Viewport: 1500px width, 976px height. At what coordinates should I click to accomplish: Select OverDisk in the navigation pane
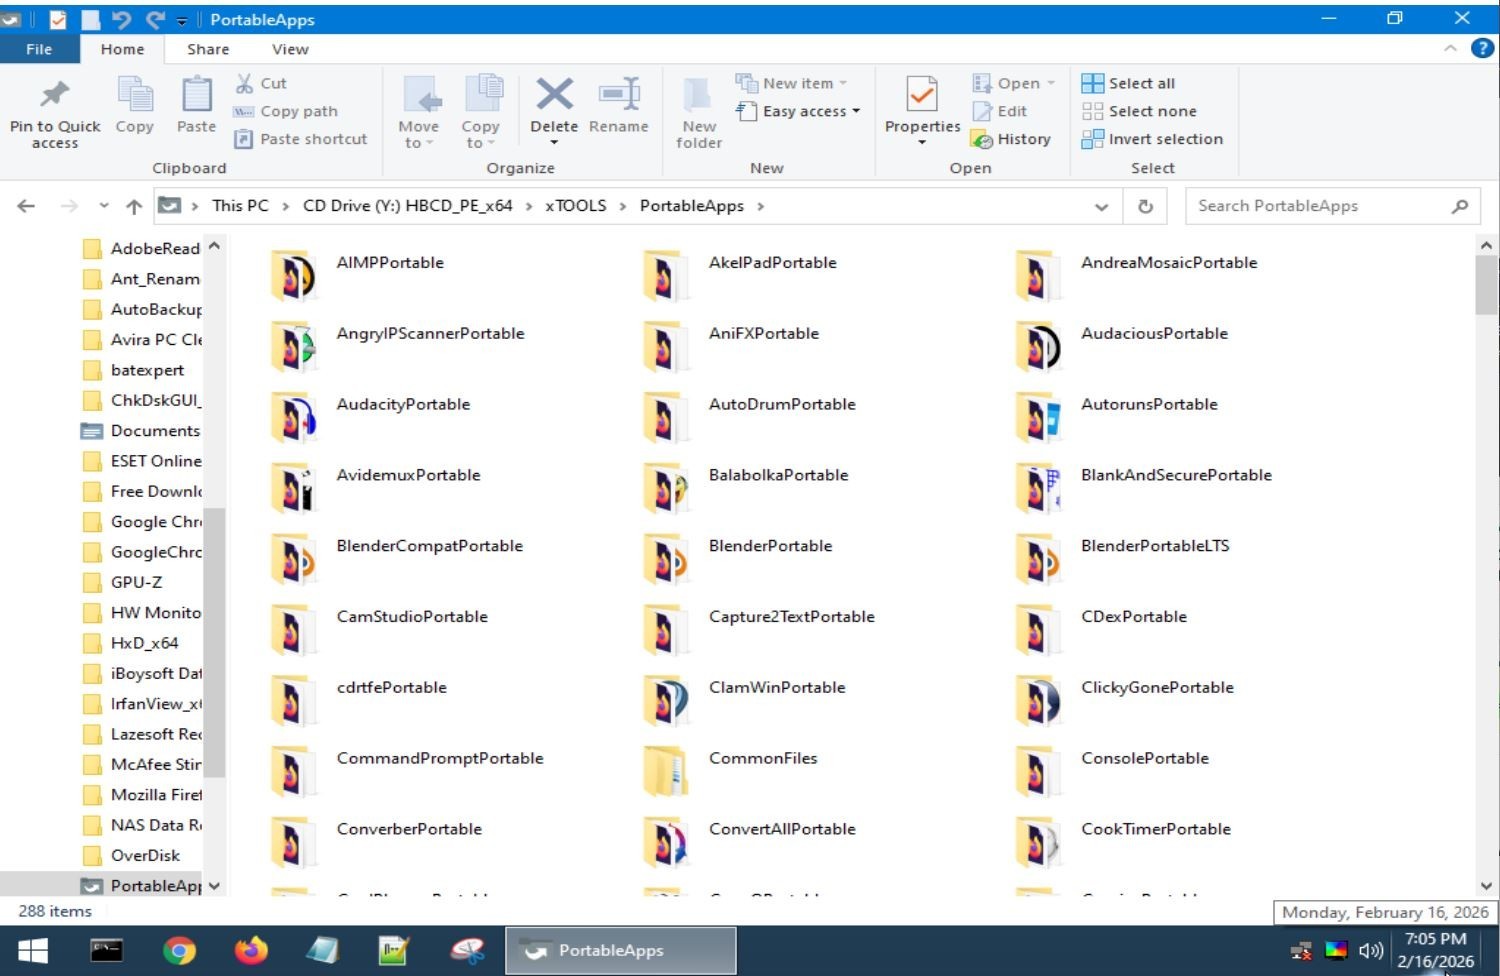(145, 855)
